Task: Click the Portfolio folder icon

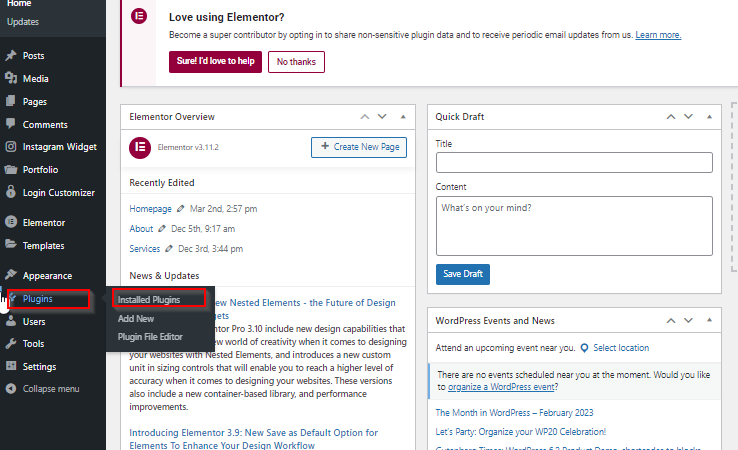Action: coord(11,169)
